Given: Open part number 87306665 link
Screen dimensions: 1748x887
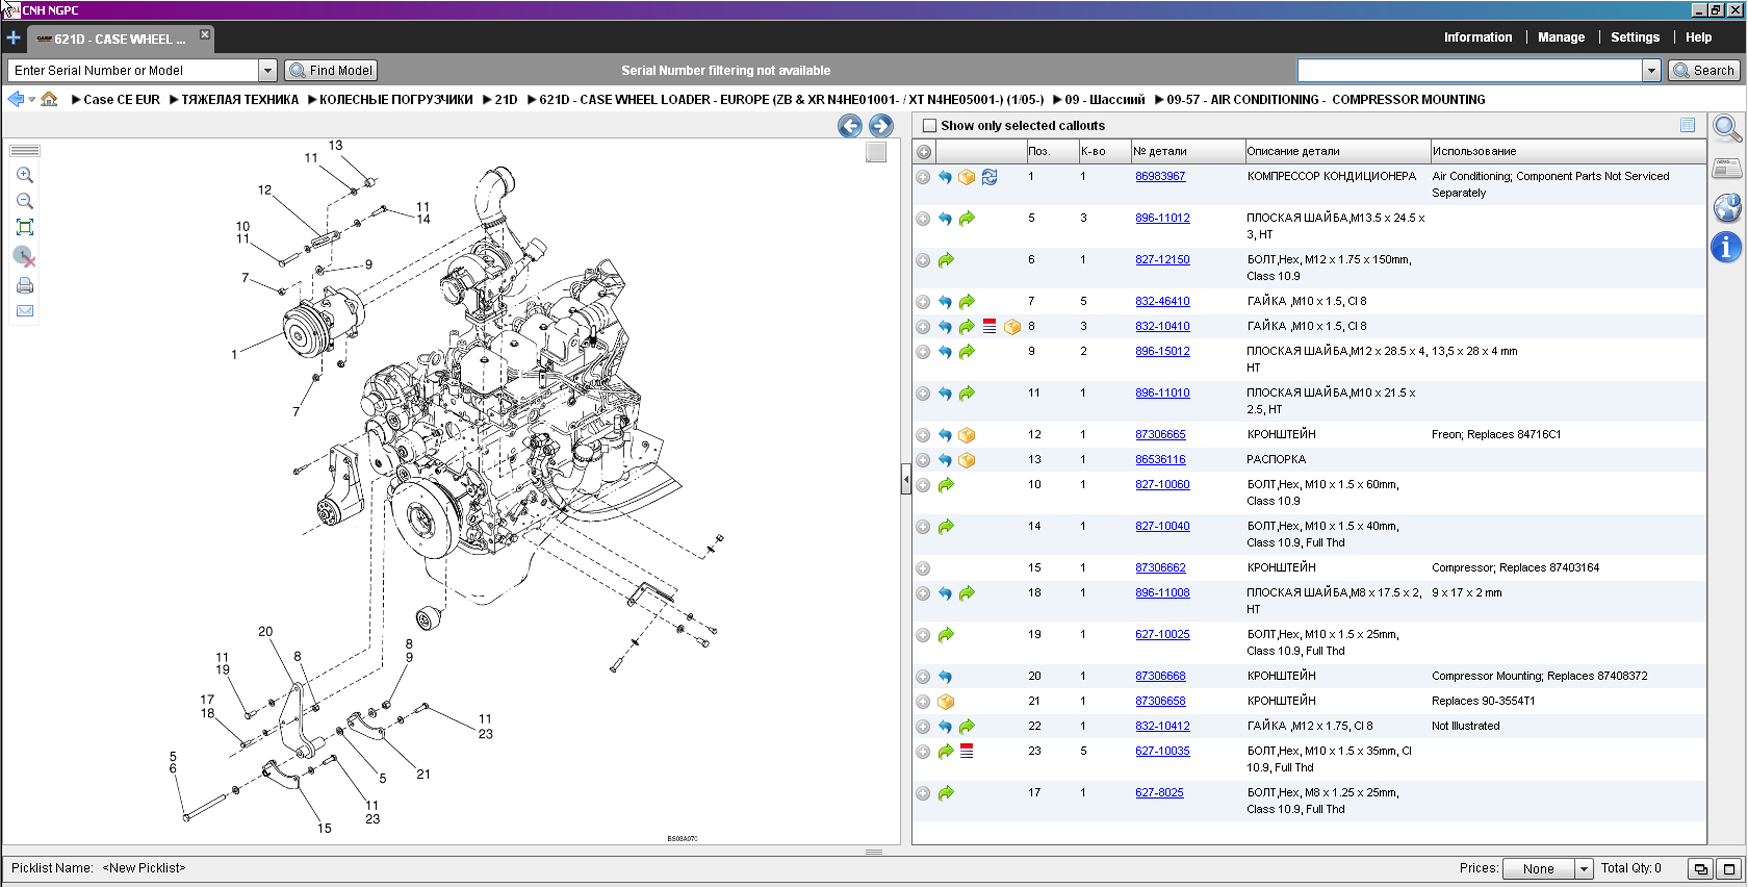Looking at the screenshot, I should click(x=1160, y=435).
